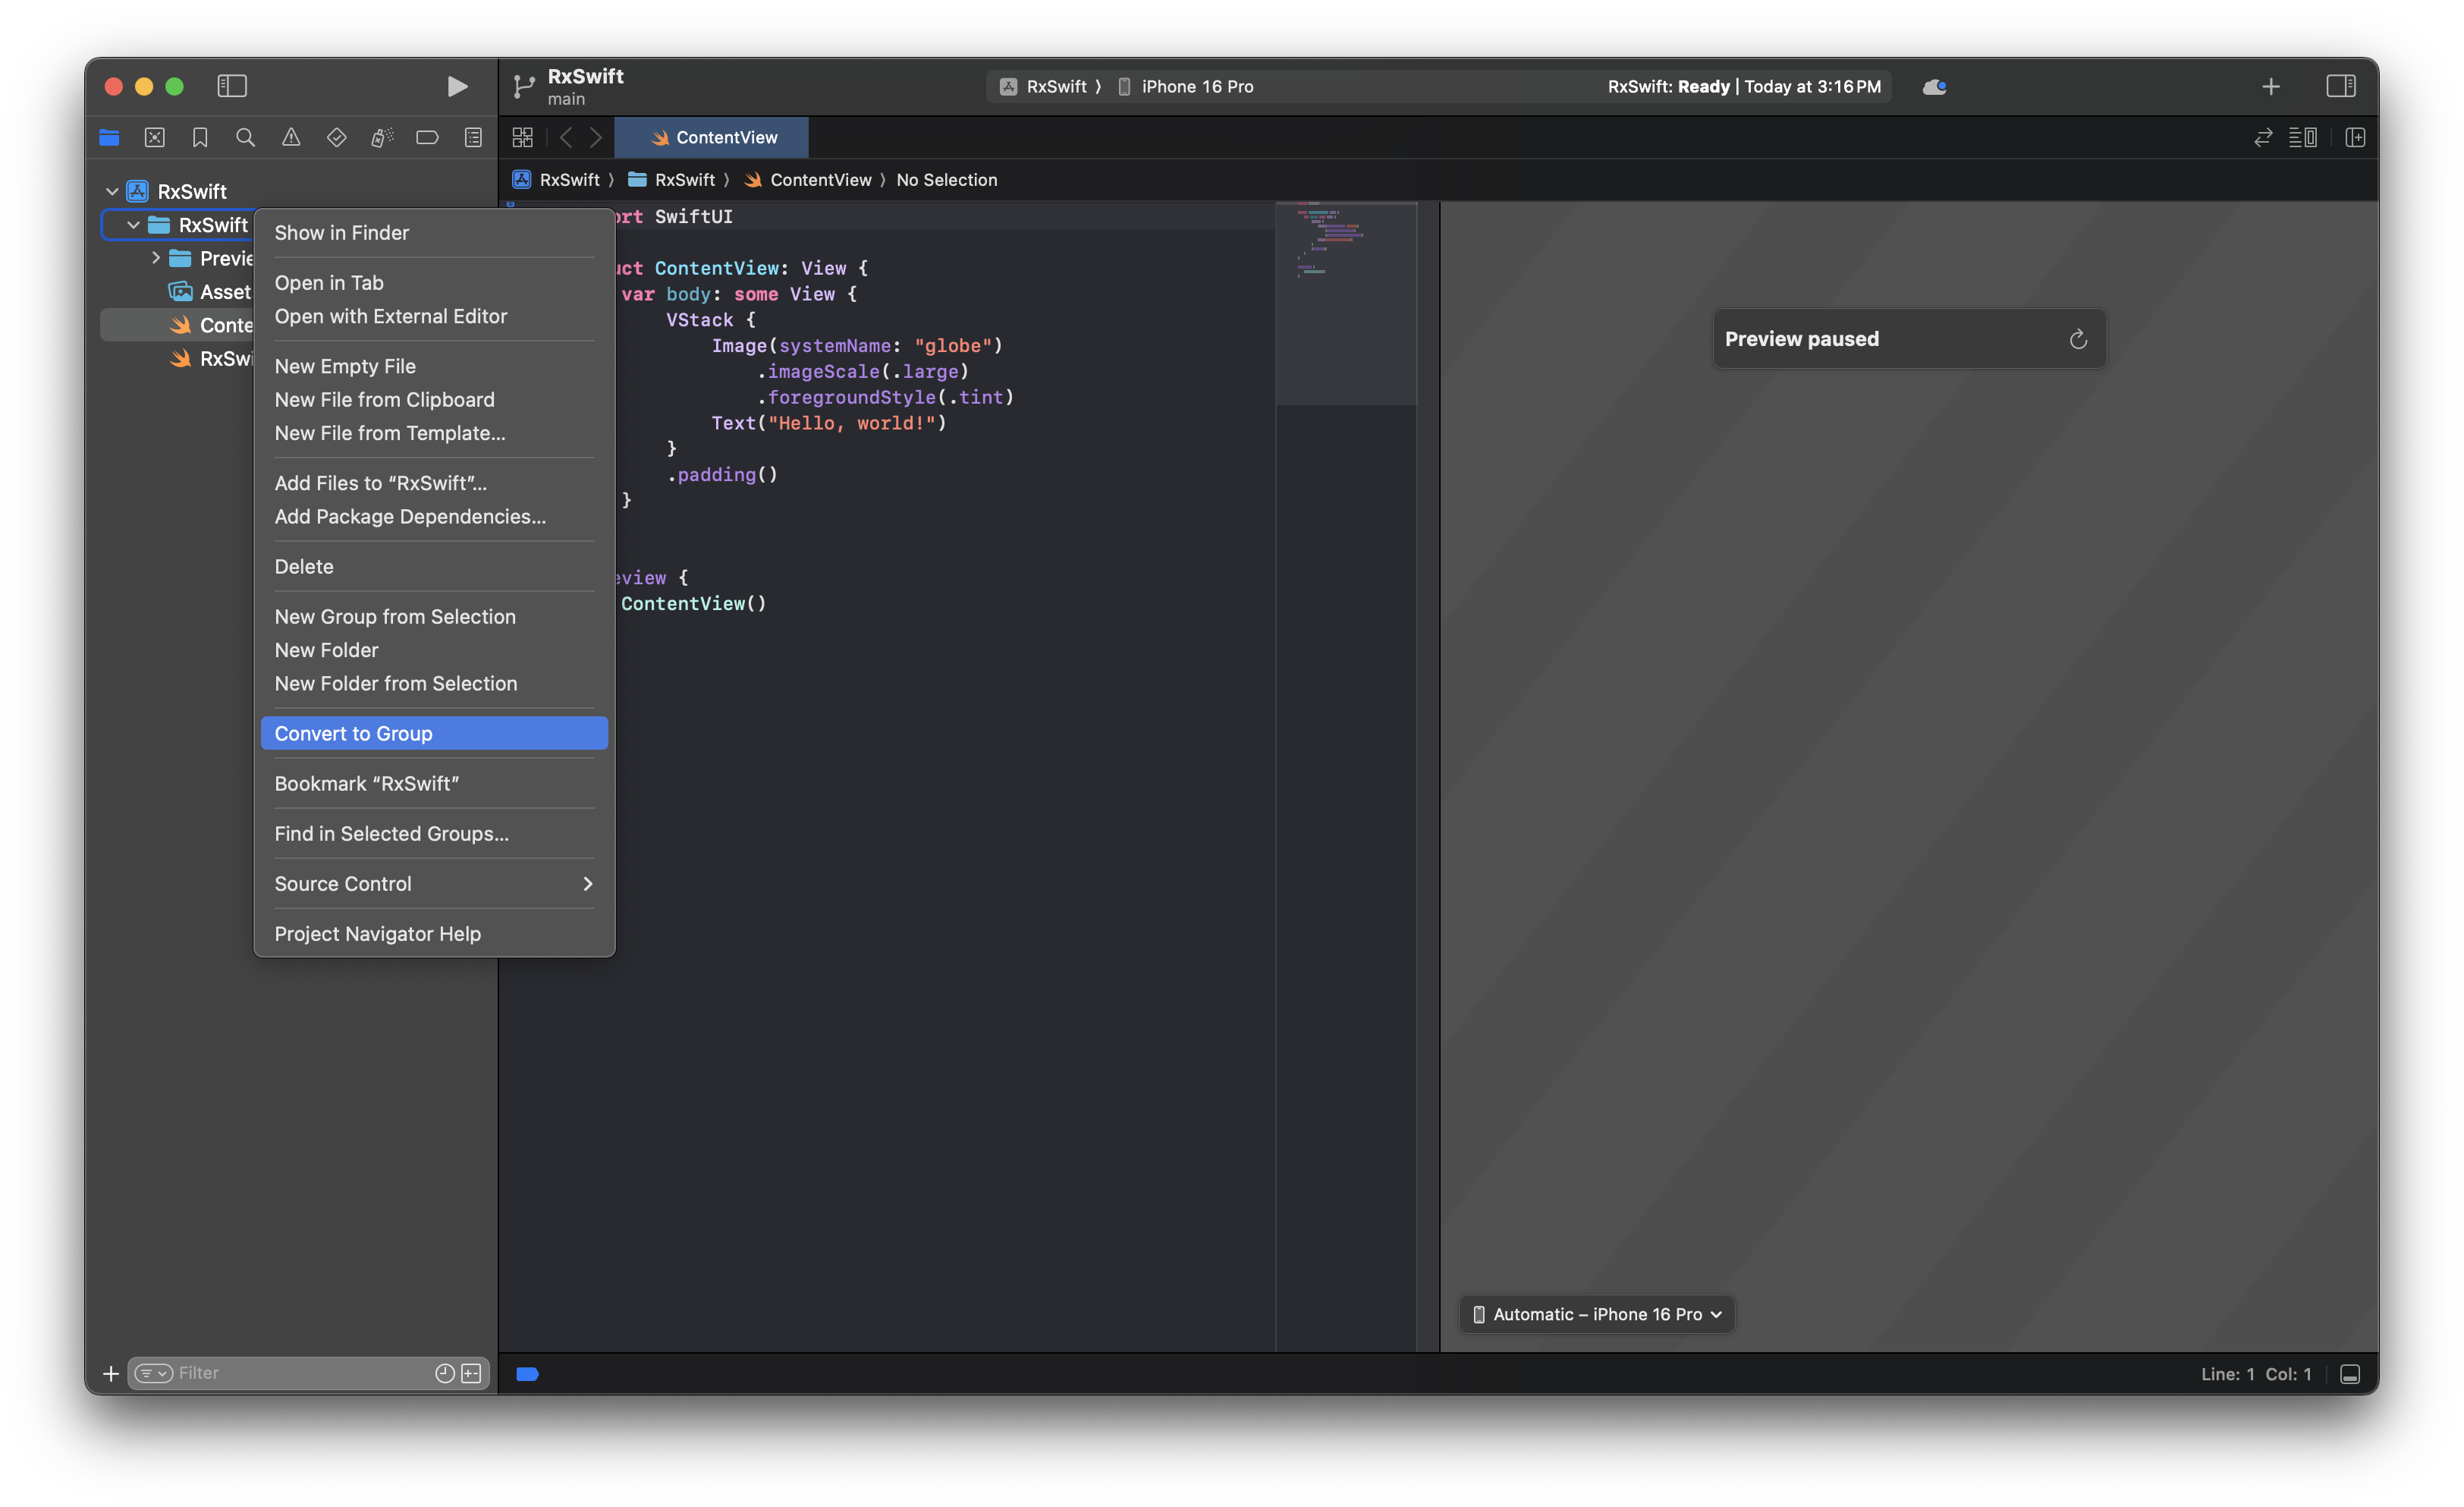Toggle the left navigator sidebar
2464x1507 pixels.
[x=232, y=86]
